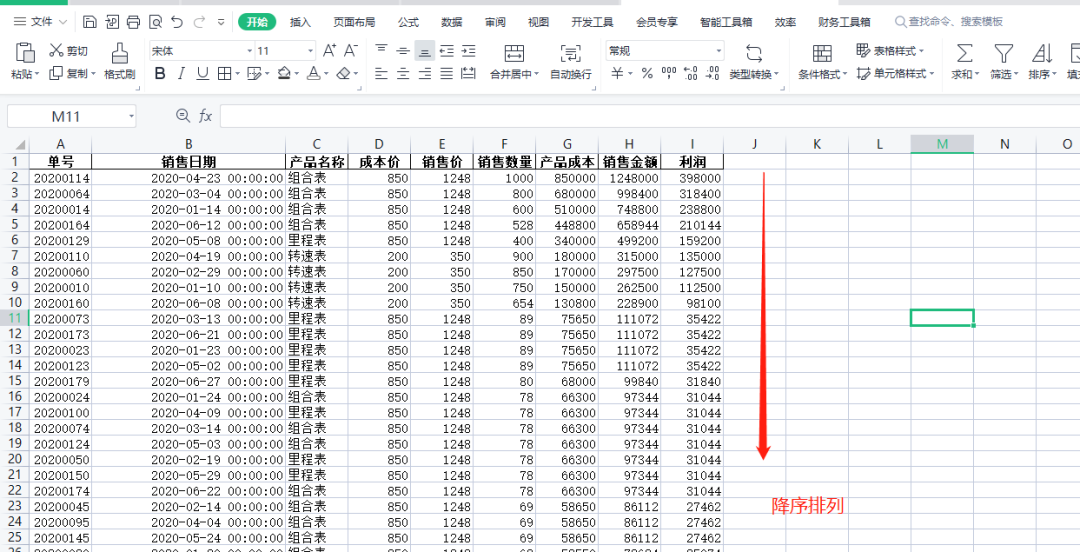The height and width of the screenshot is (552, 1080).
Task: Click the zoom magnifier beside fx
Action: click(183, 116)
